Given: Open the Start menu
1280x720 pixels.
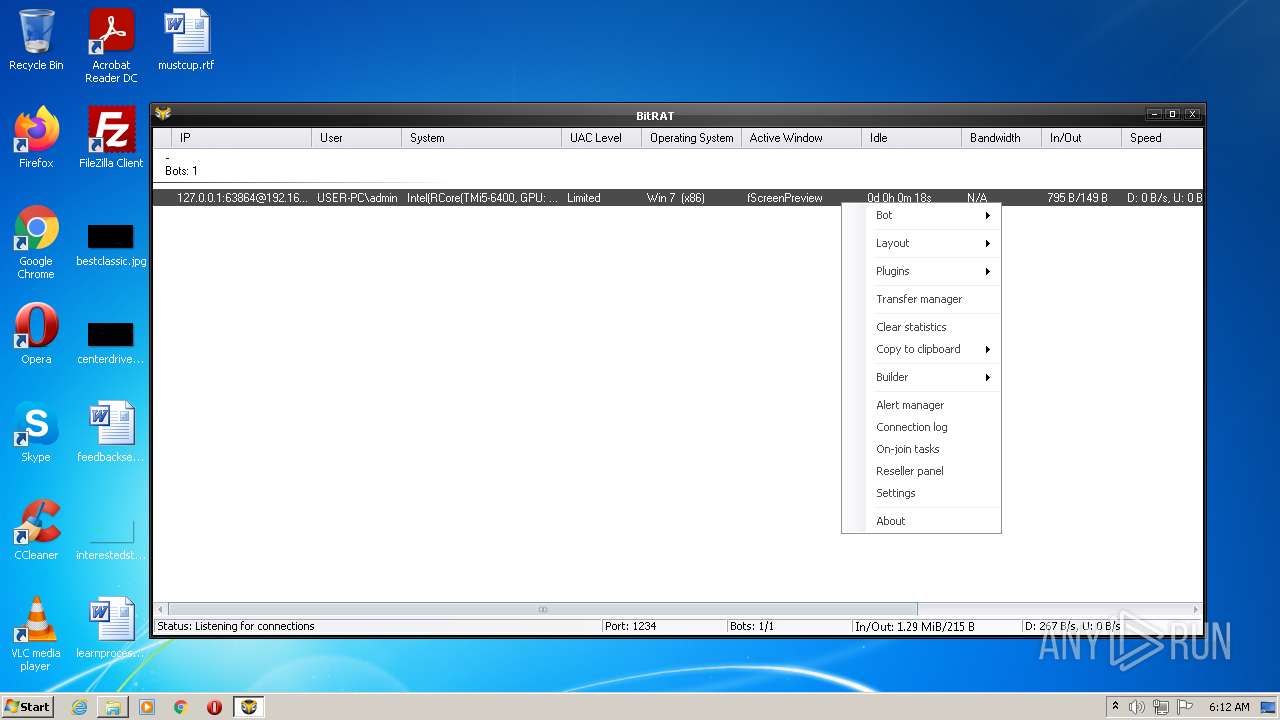Looking at the screenshot, I should [27, 707].
